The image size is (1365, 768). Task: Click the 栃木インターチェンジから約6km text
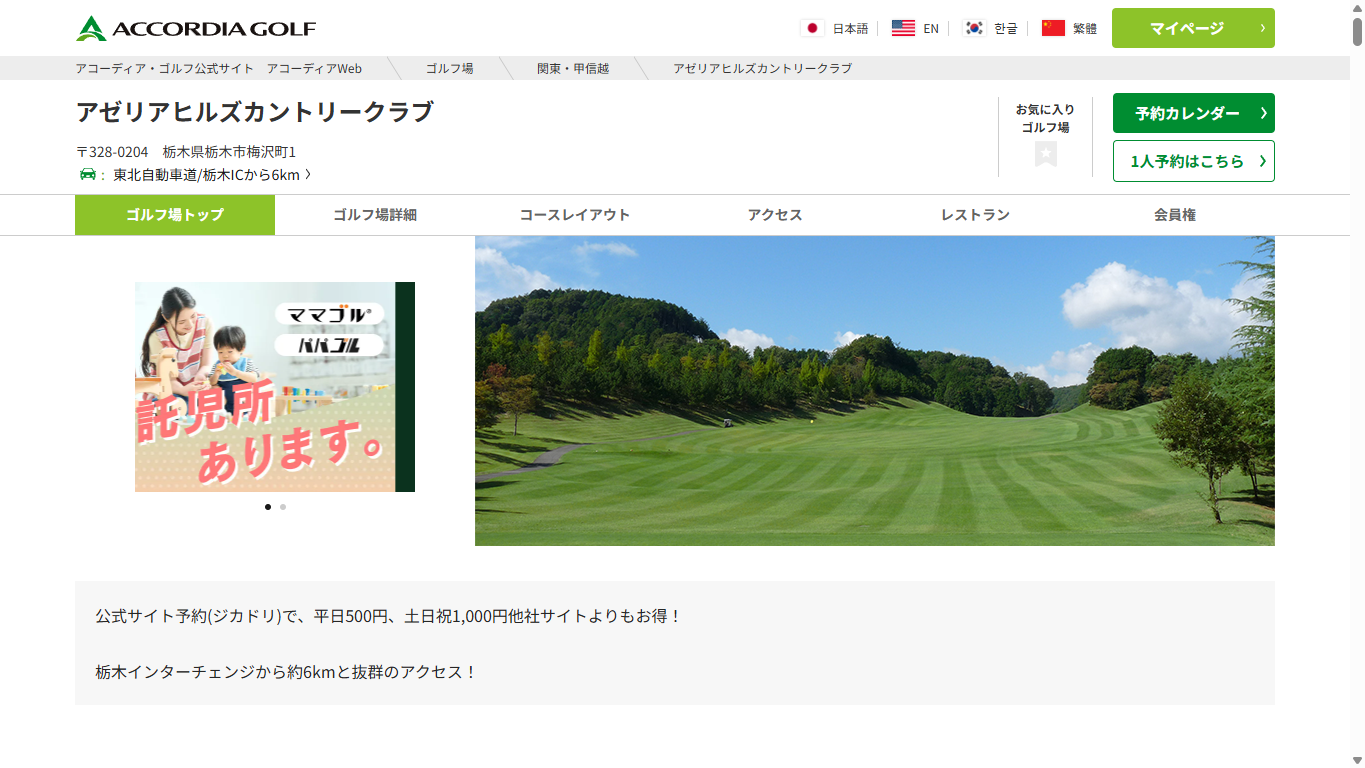[x=287, y=672]
